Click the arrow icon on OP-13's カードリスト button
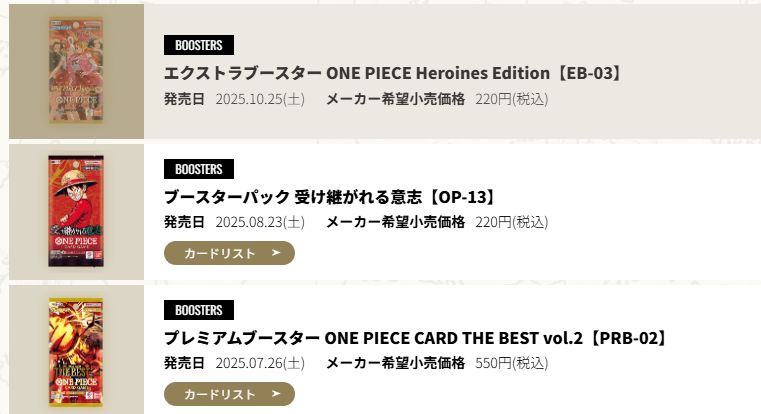The height and width of the screenshot is (414, 761). pos(276,253)
